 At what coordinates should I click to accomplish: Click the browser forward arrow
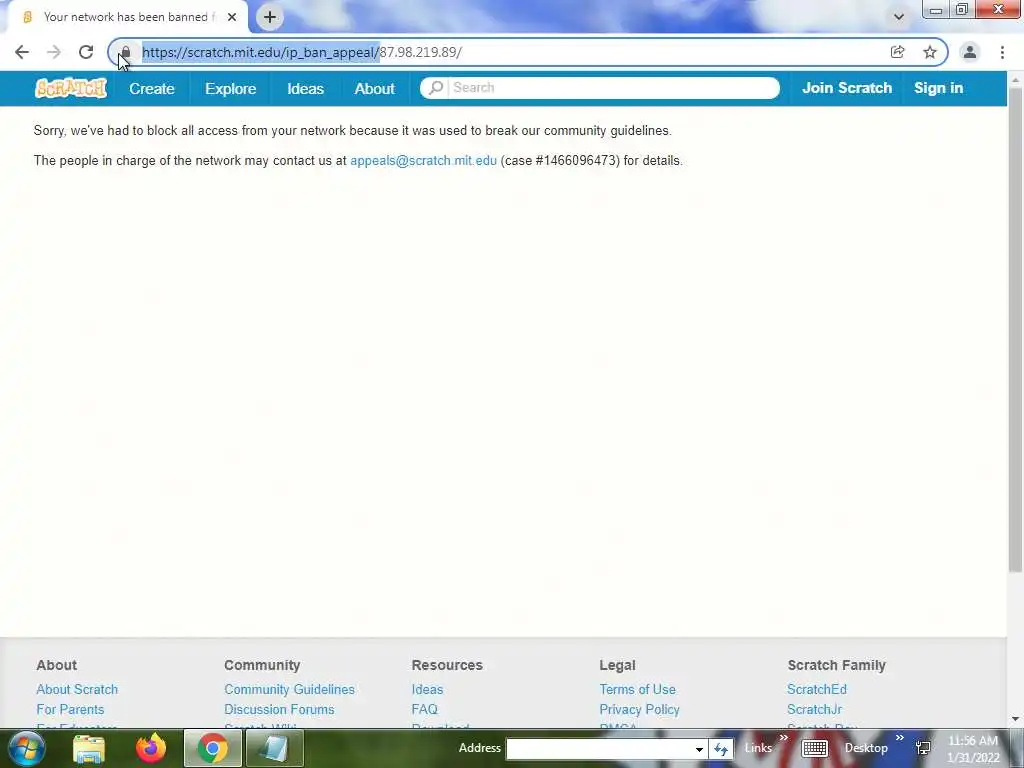click(54, 52)
